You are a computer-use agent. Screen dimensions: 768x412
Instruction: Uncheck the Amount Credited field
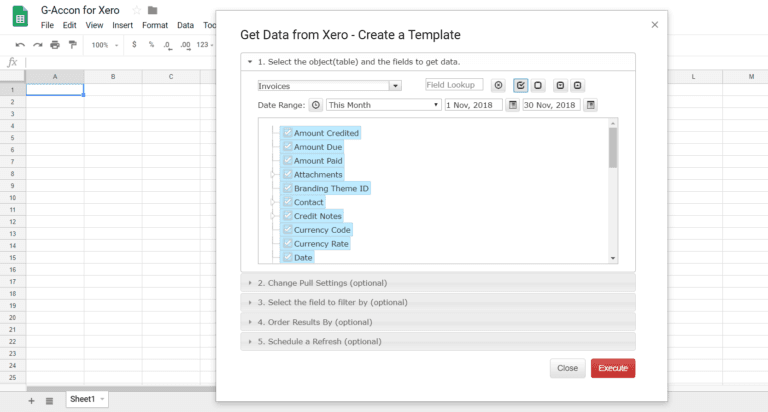[x=288, y=133]
